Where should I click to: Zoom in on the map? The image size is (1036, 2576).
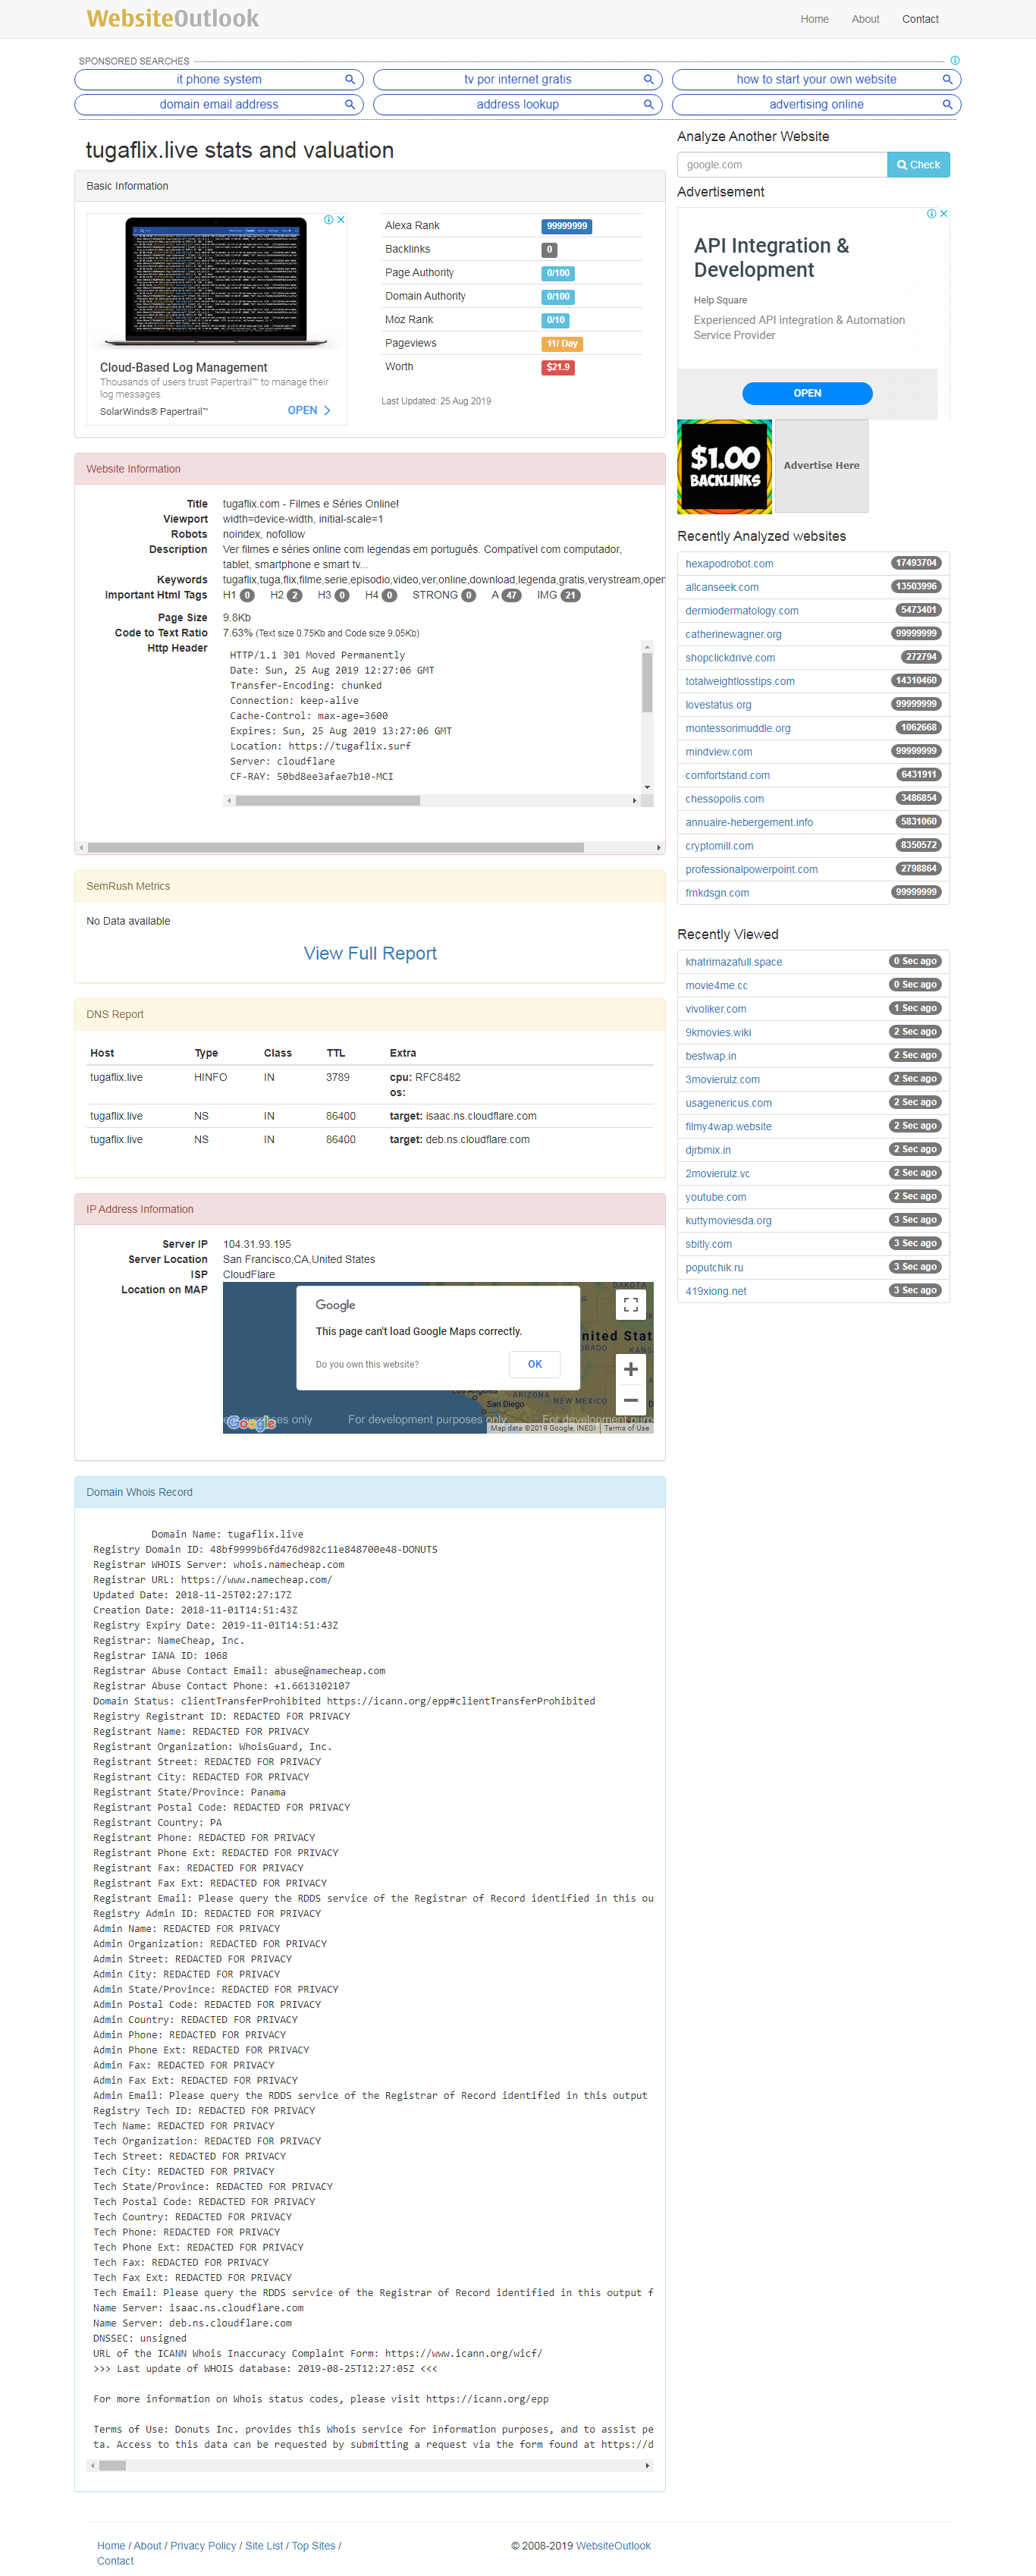coord(631,1369)
